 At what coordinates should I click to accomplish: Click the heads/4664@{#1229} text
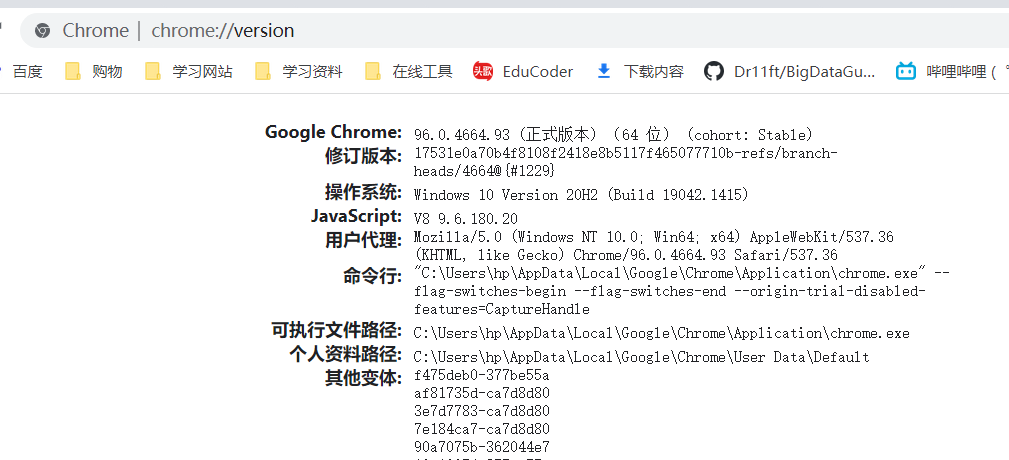pos(484,172)
